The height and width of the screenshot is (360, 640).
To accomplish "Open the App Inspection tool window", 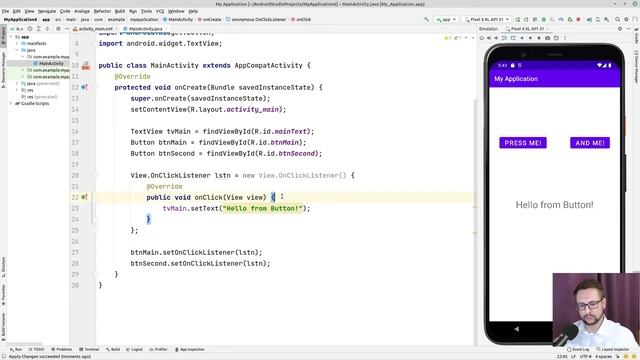I will click(x=190, y=349).
